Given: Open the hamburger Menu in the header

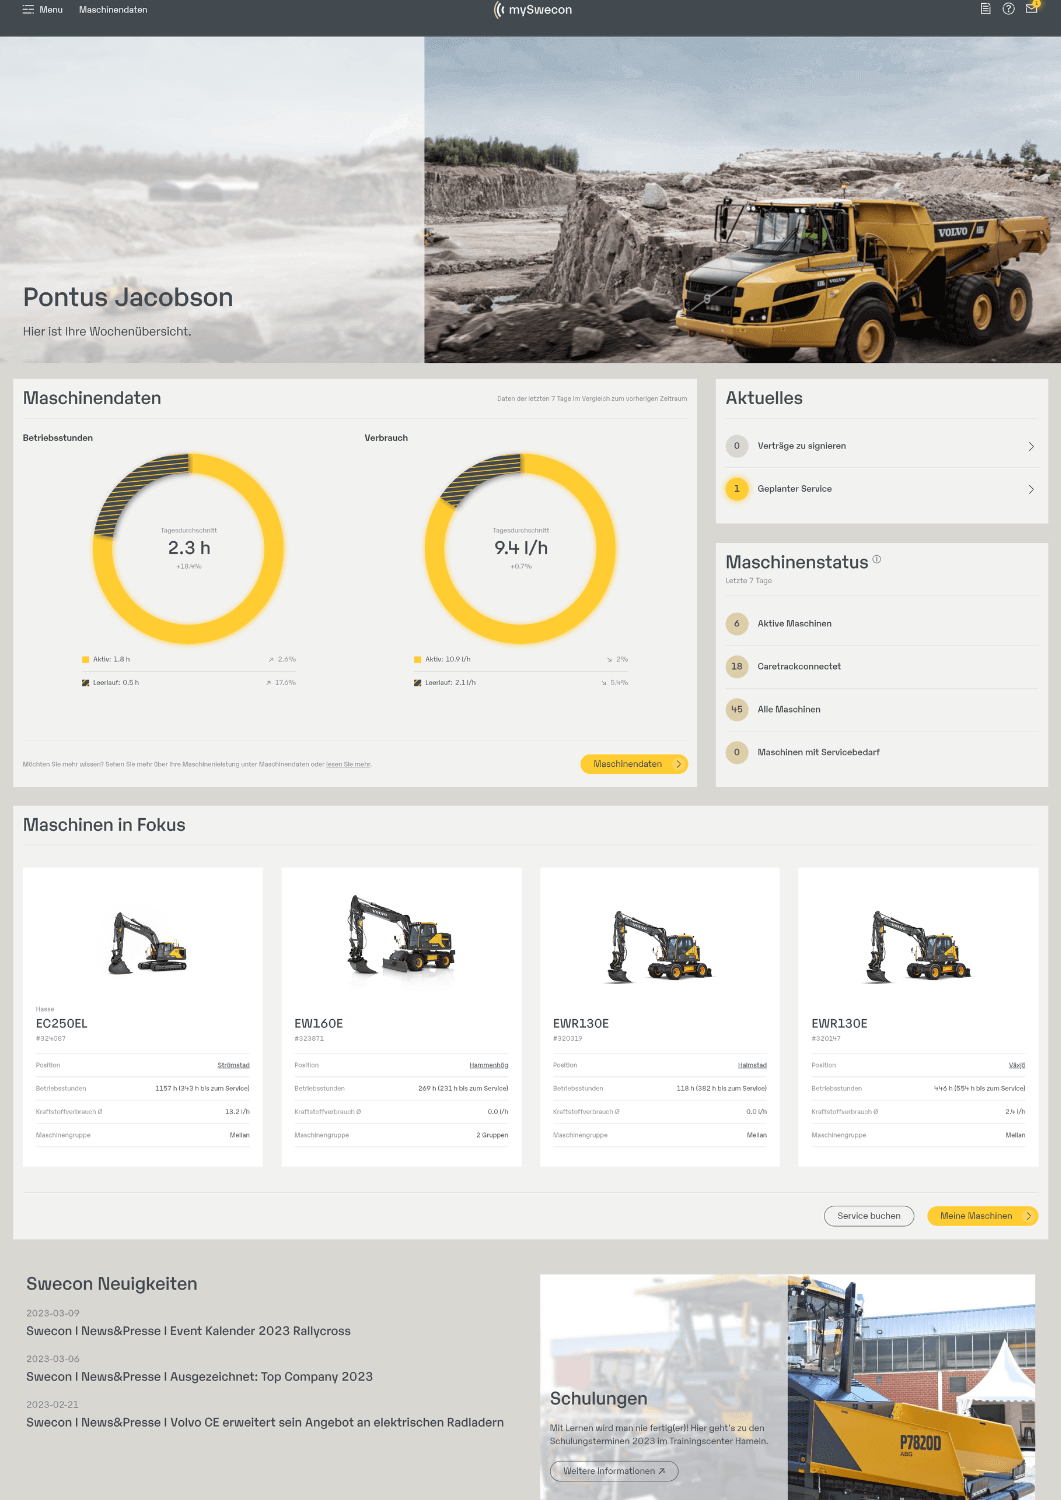Looking at the screenshot, I should coord(42,10).
